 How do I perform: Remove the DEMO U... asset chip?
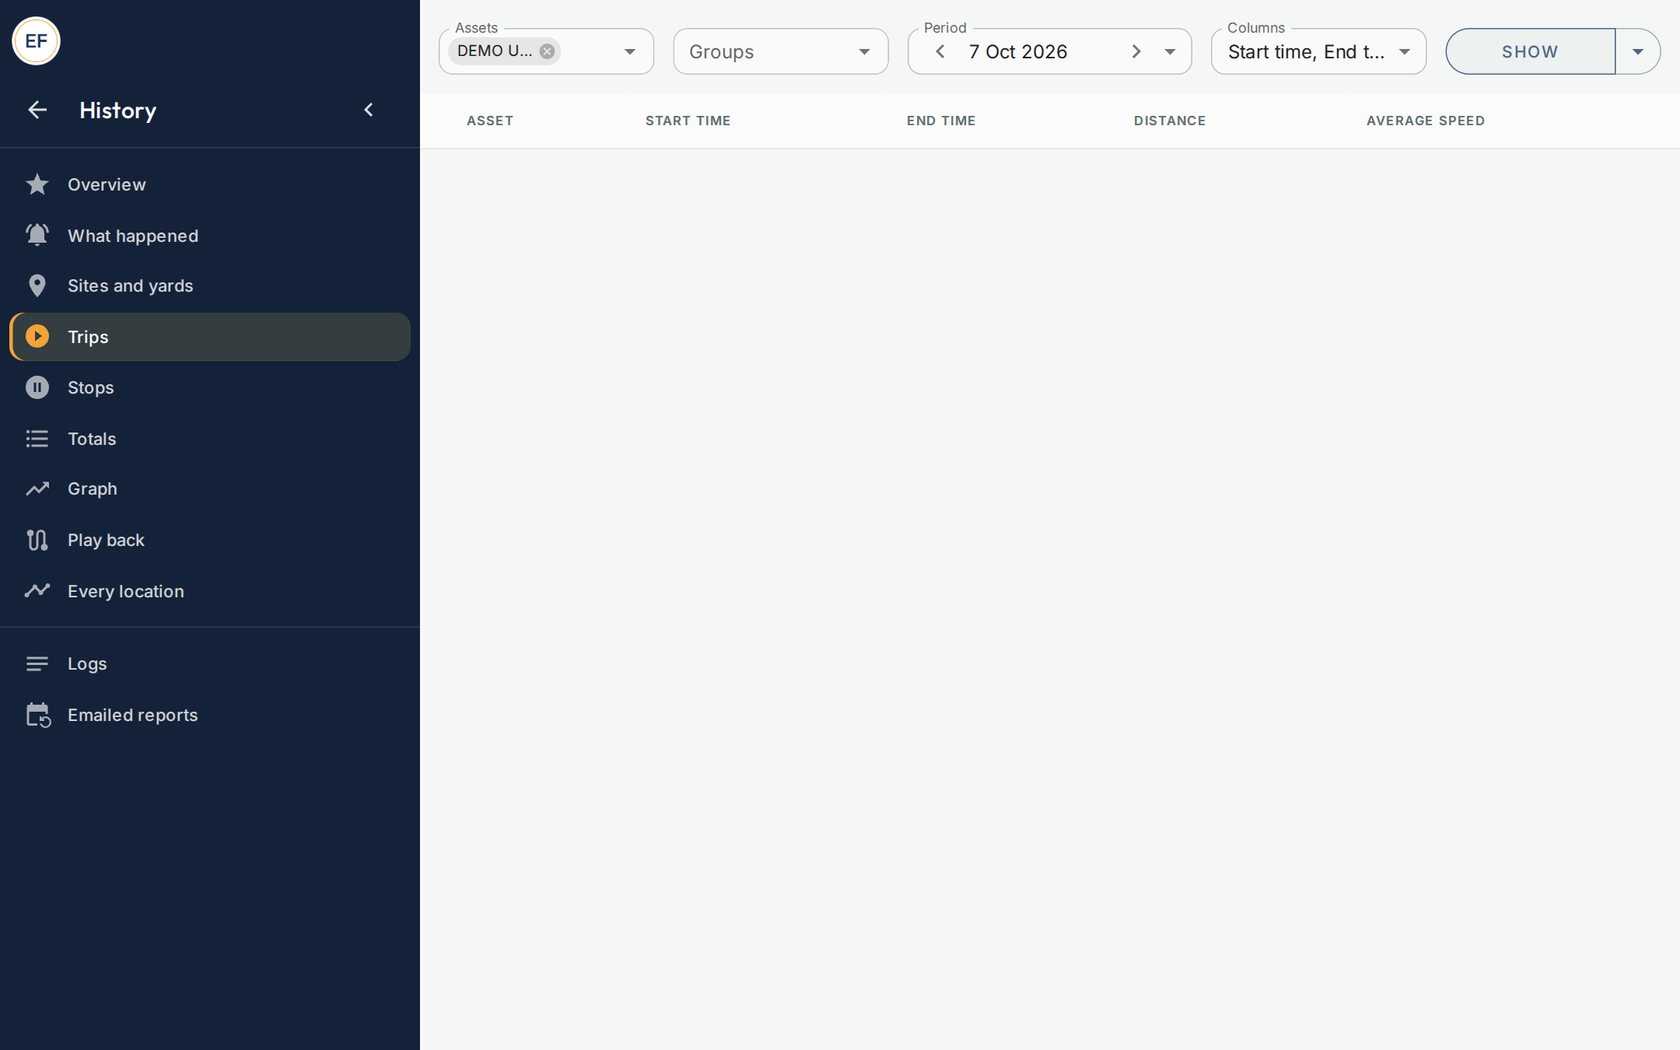[547, 51]
